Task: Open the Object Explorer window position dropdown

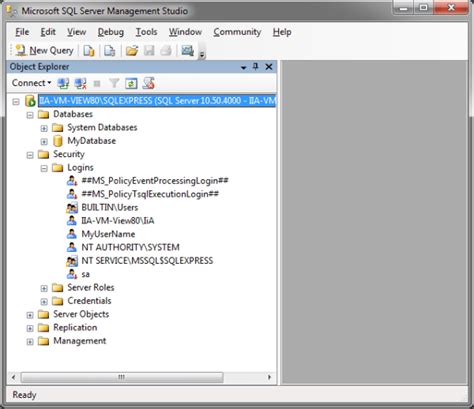Action: tap(244, 68)
